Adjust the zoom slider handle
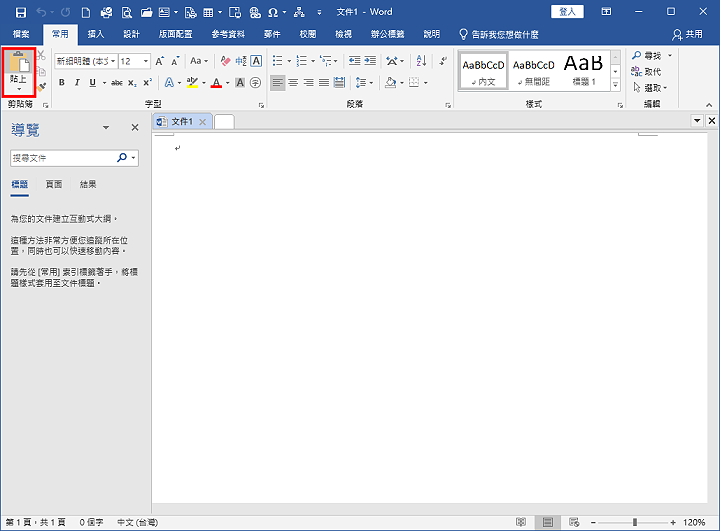This screenshot has height=531, width=720. 635,522
